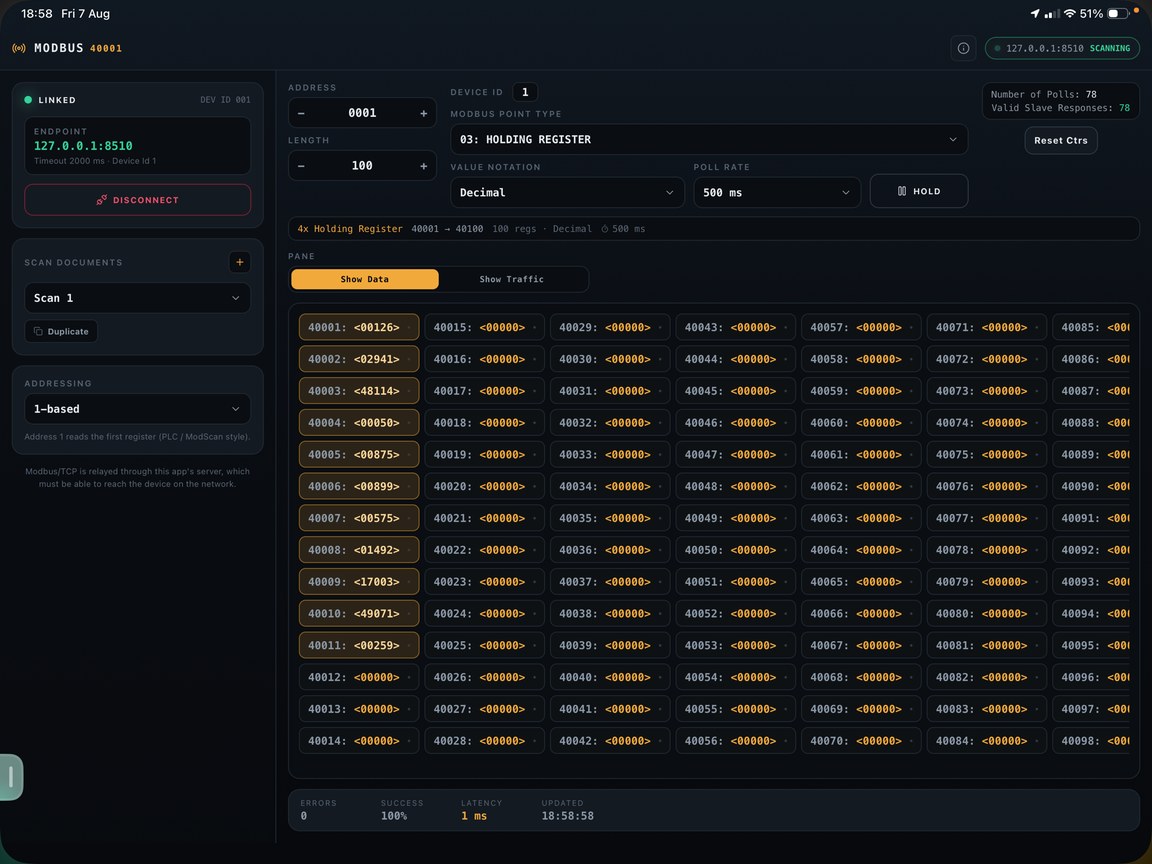Open the Poll Rate 500 ms dropdown
The width and height of the screenshot is (1152, 864).
pos(777,192)
